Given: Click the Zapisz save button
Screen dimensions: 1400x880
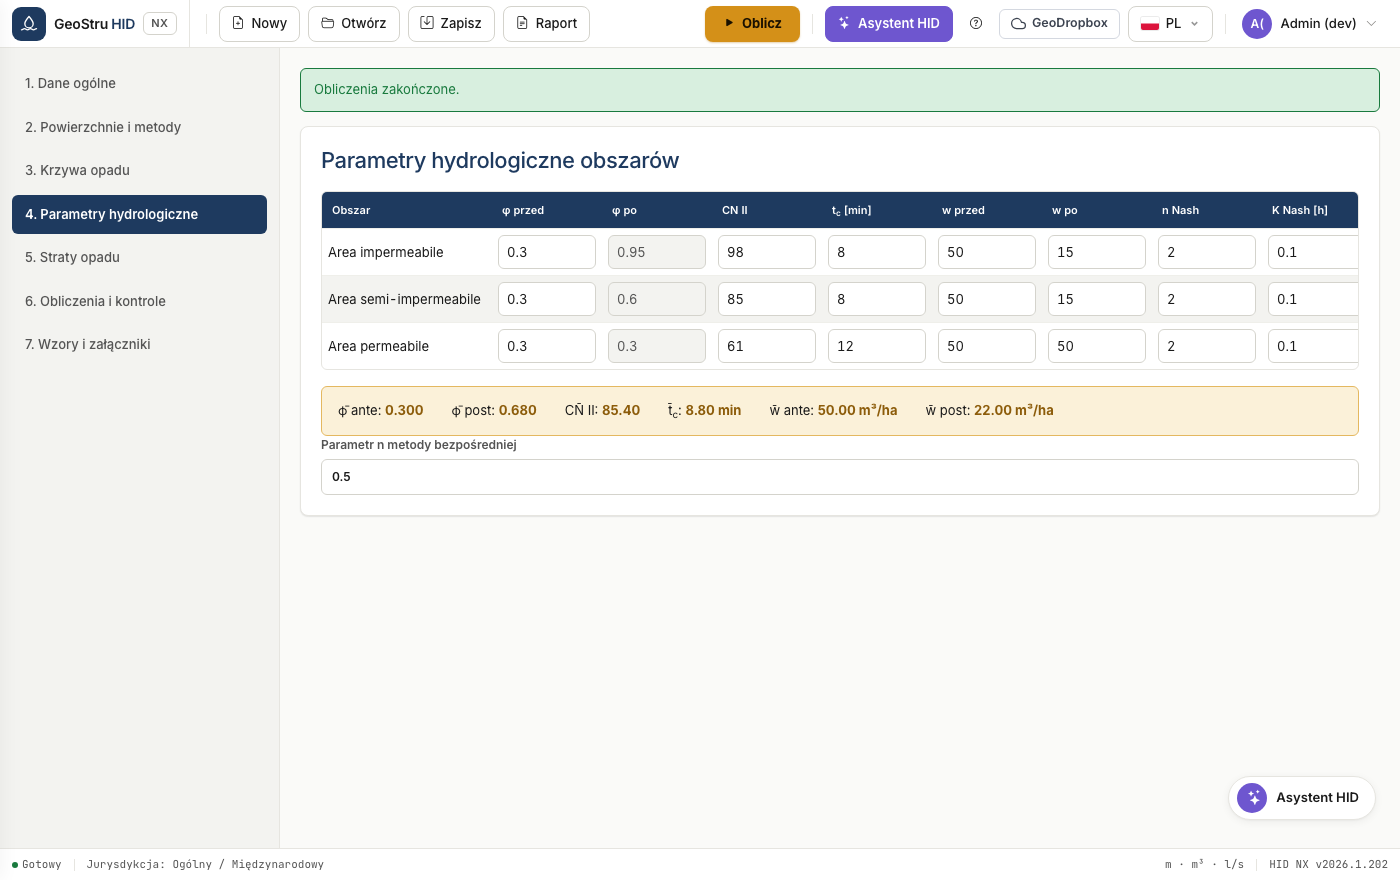Looking at the screenshot, I should click(x=451, y=23).
